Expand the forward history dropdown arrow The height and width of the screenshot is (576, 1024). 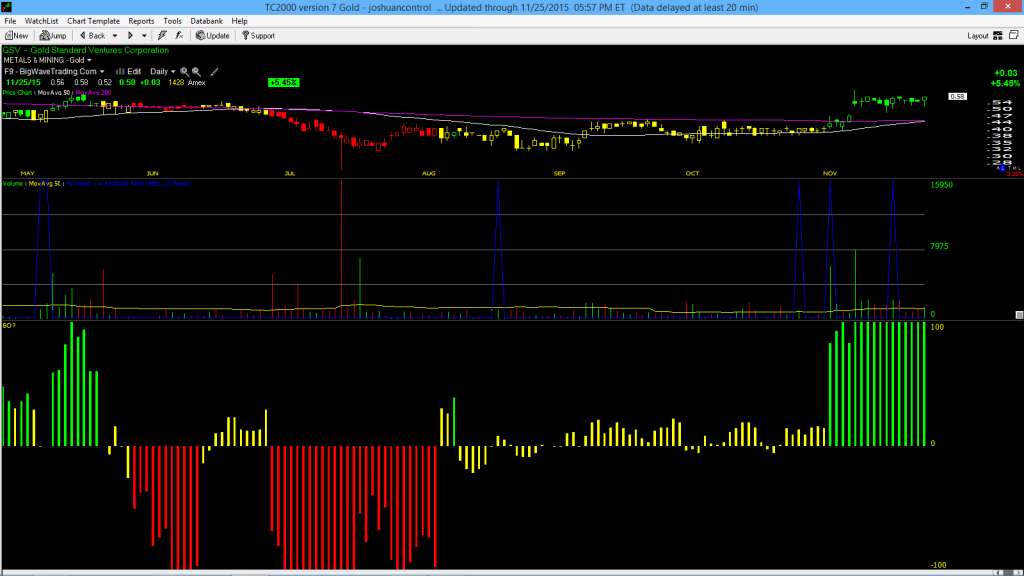(144, 36)
